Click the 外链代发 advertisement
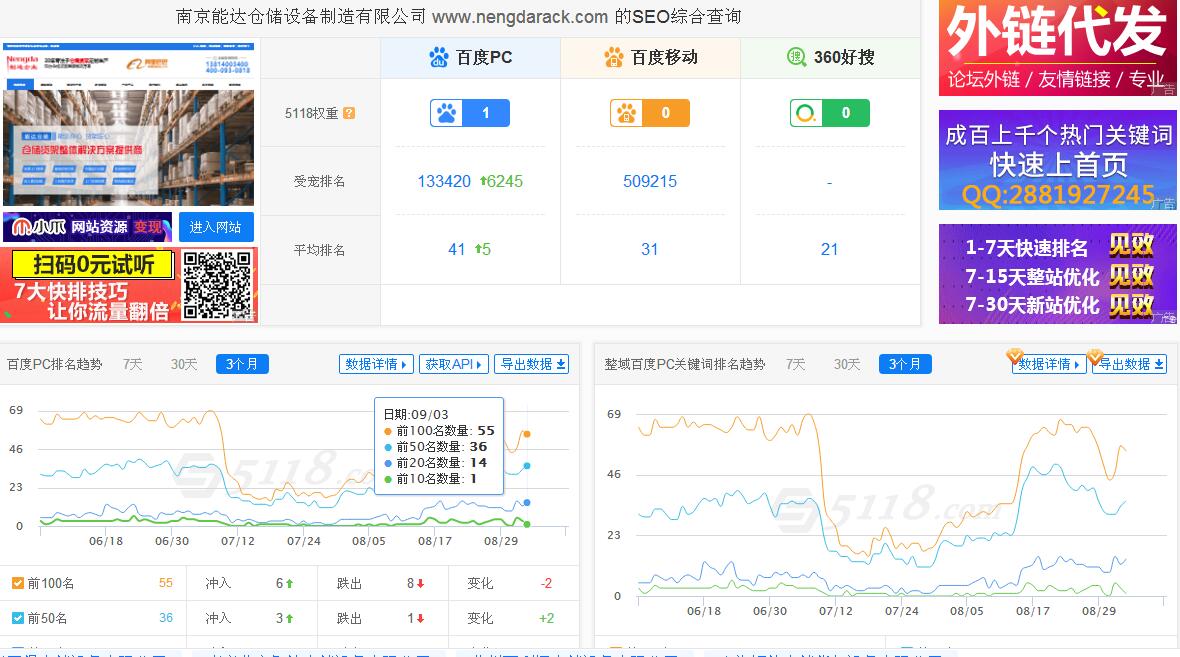Image resolution: width=1180 pixels, height=657 pixels. (1057, 48)
